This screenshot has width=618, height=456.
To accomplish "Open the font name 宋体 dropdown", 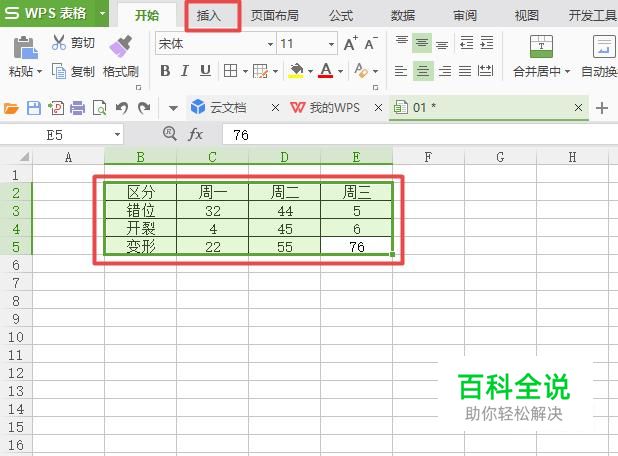I will (x=270, y=44).
